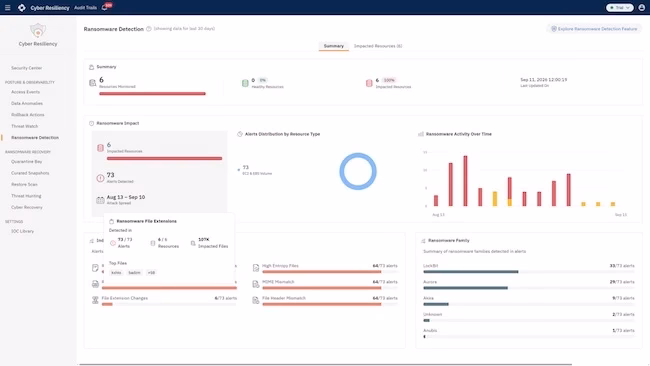The width and height of the screenshot is (650, 366).
Task: Click the MIME Mismatch icon
Action: pos(256,284)
